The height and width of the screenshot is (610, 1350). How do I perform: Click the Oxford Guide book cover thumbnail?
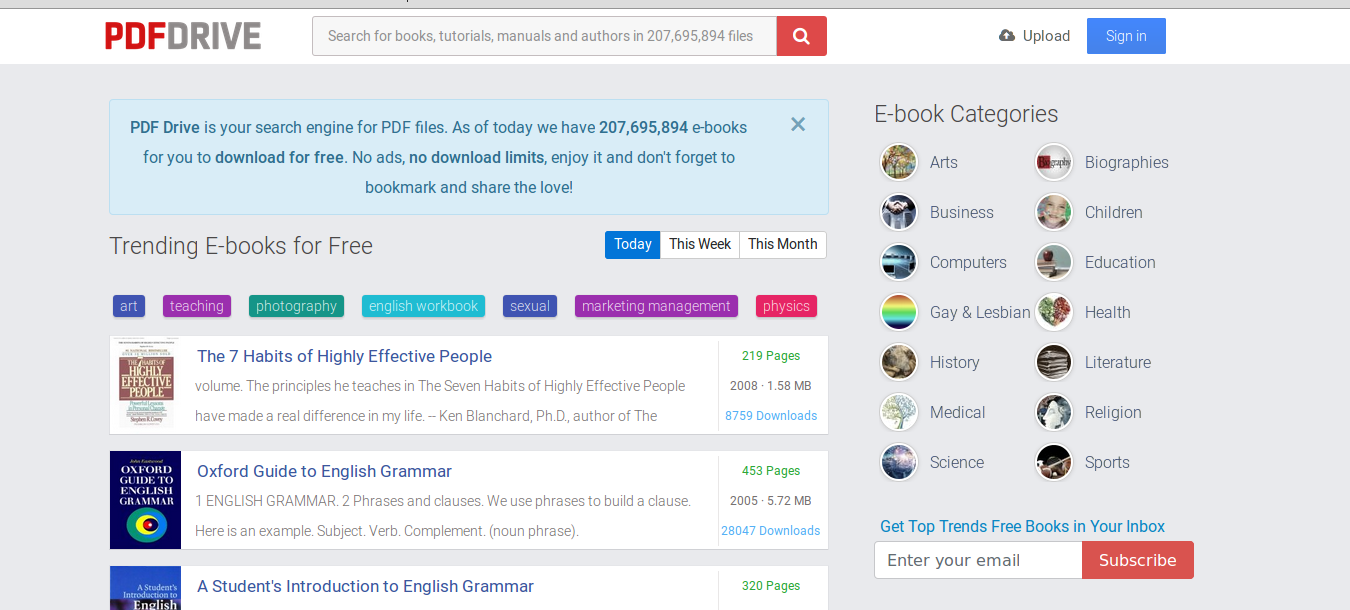[x=146, y=500]
